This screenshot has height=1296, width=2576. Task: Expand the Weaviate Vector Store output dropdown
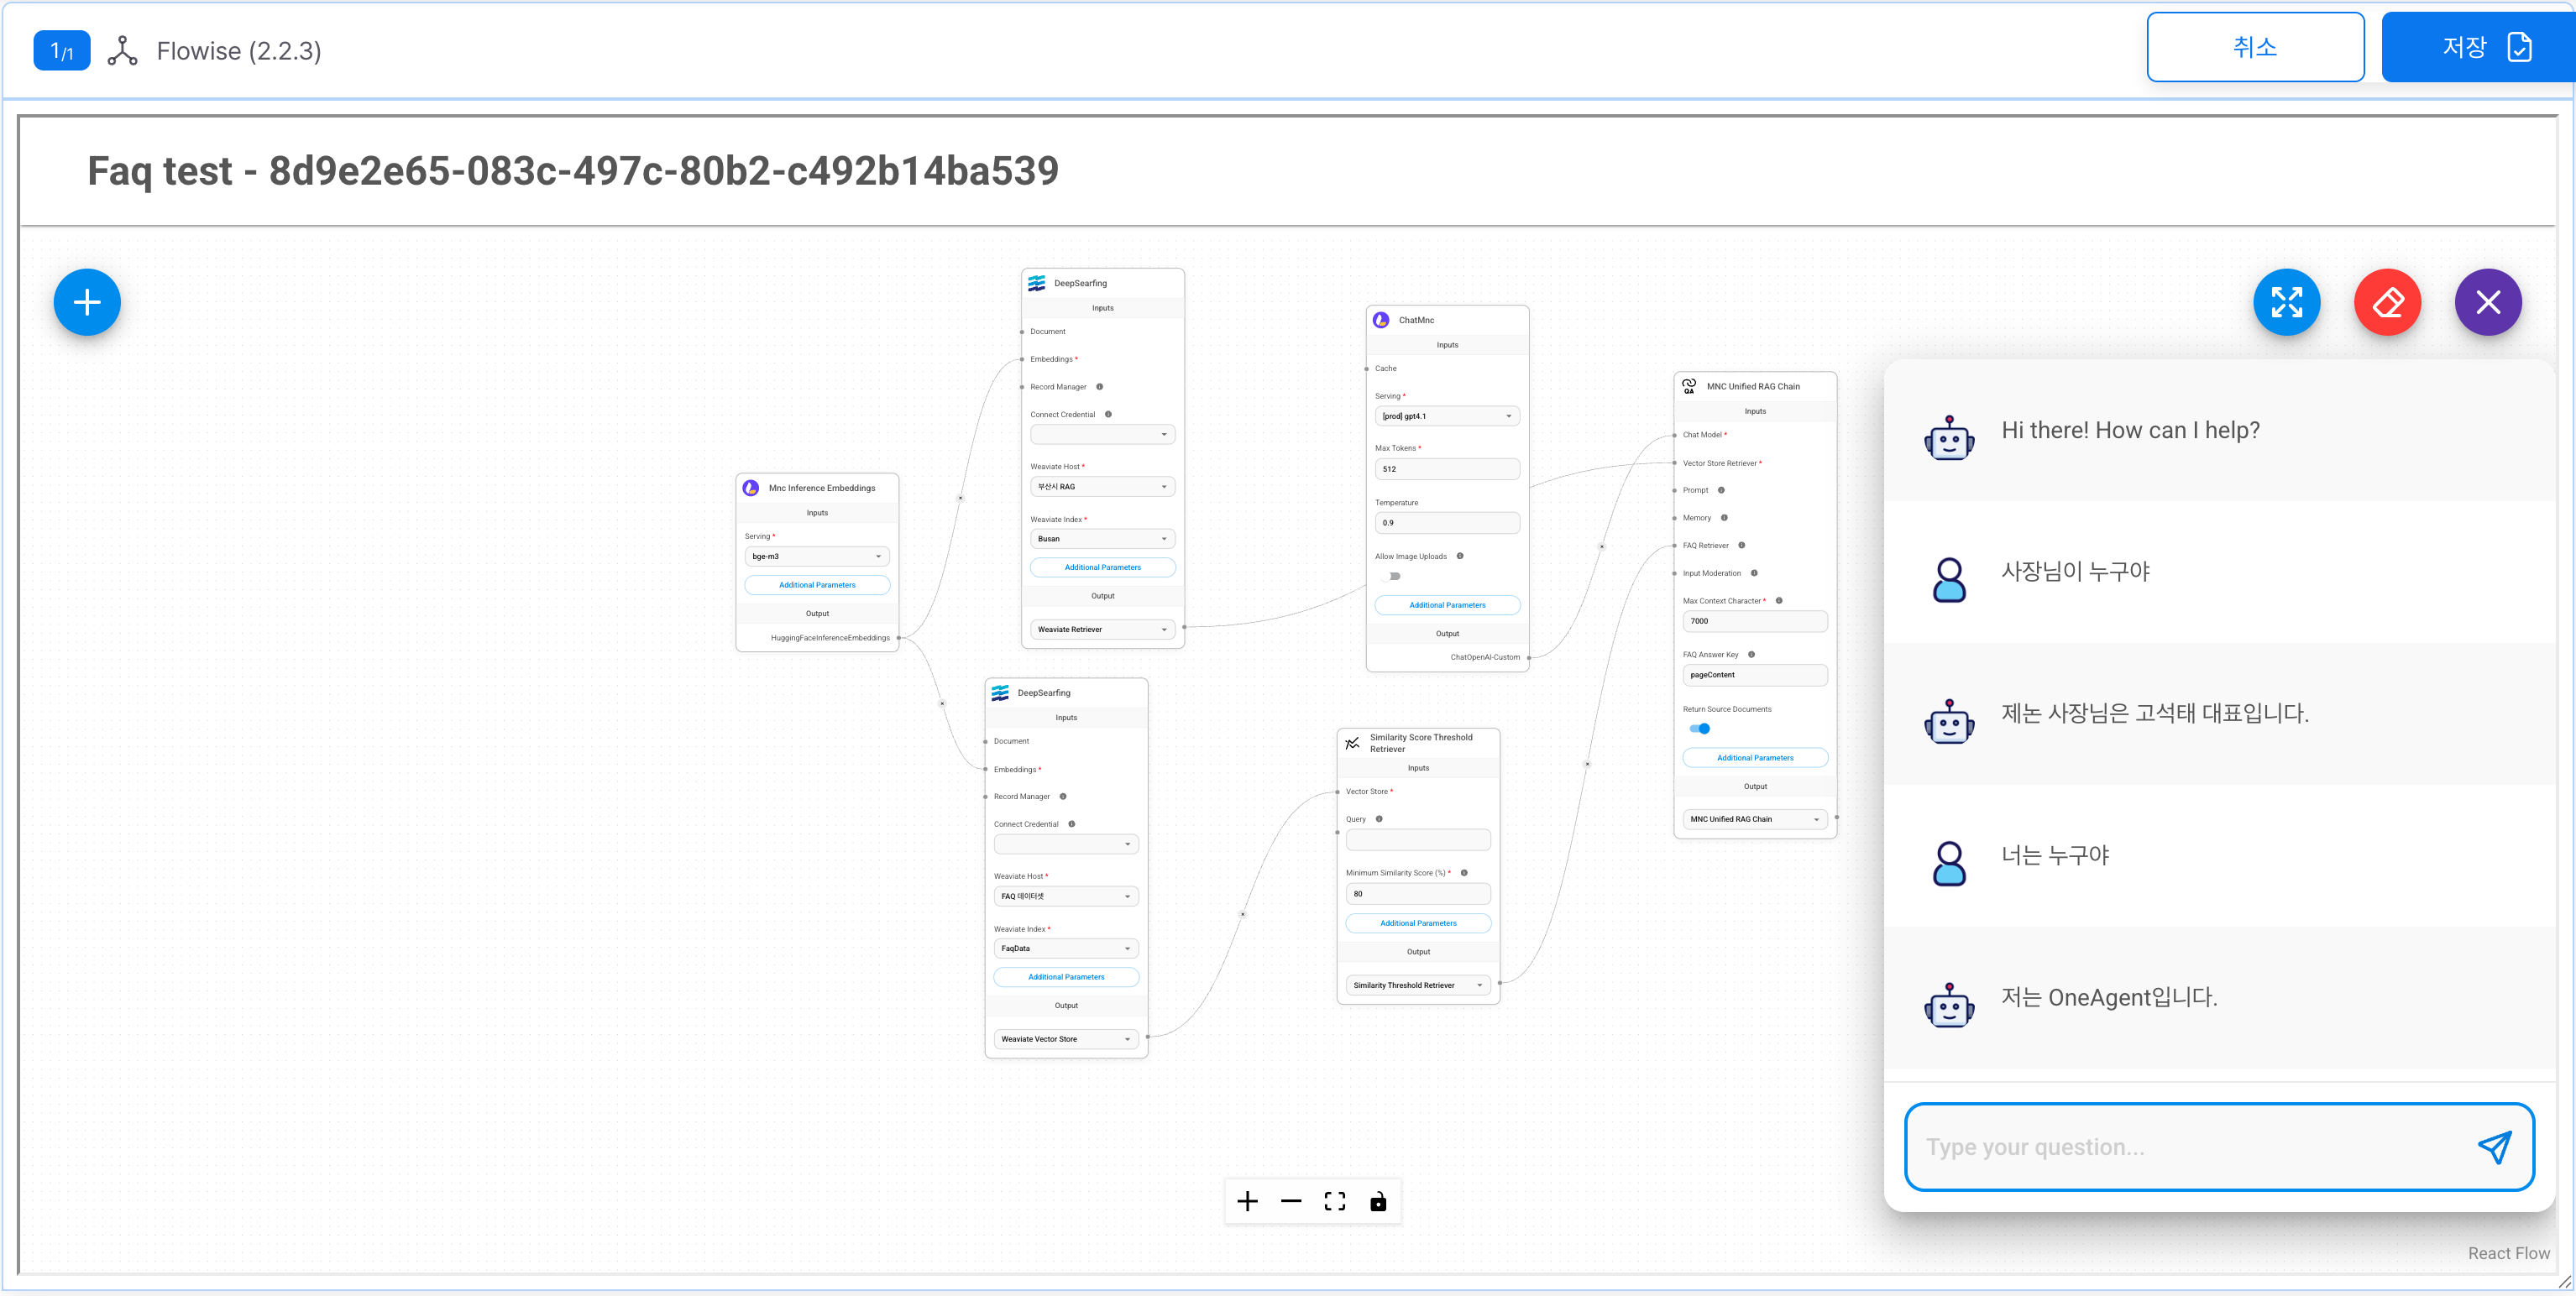pos(1065,1039)
